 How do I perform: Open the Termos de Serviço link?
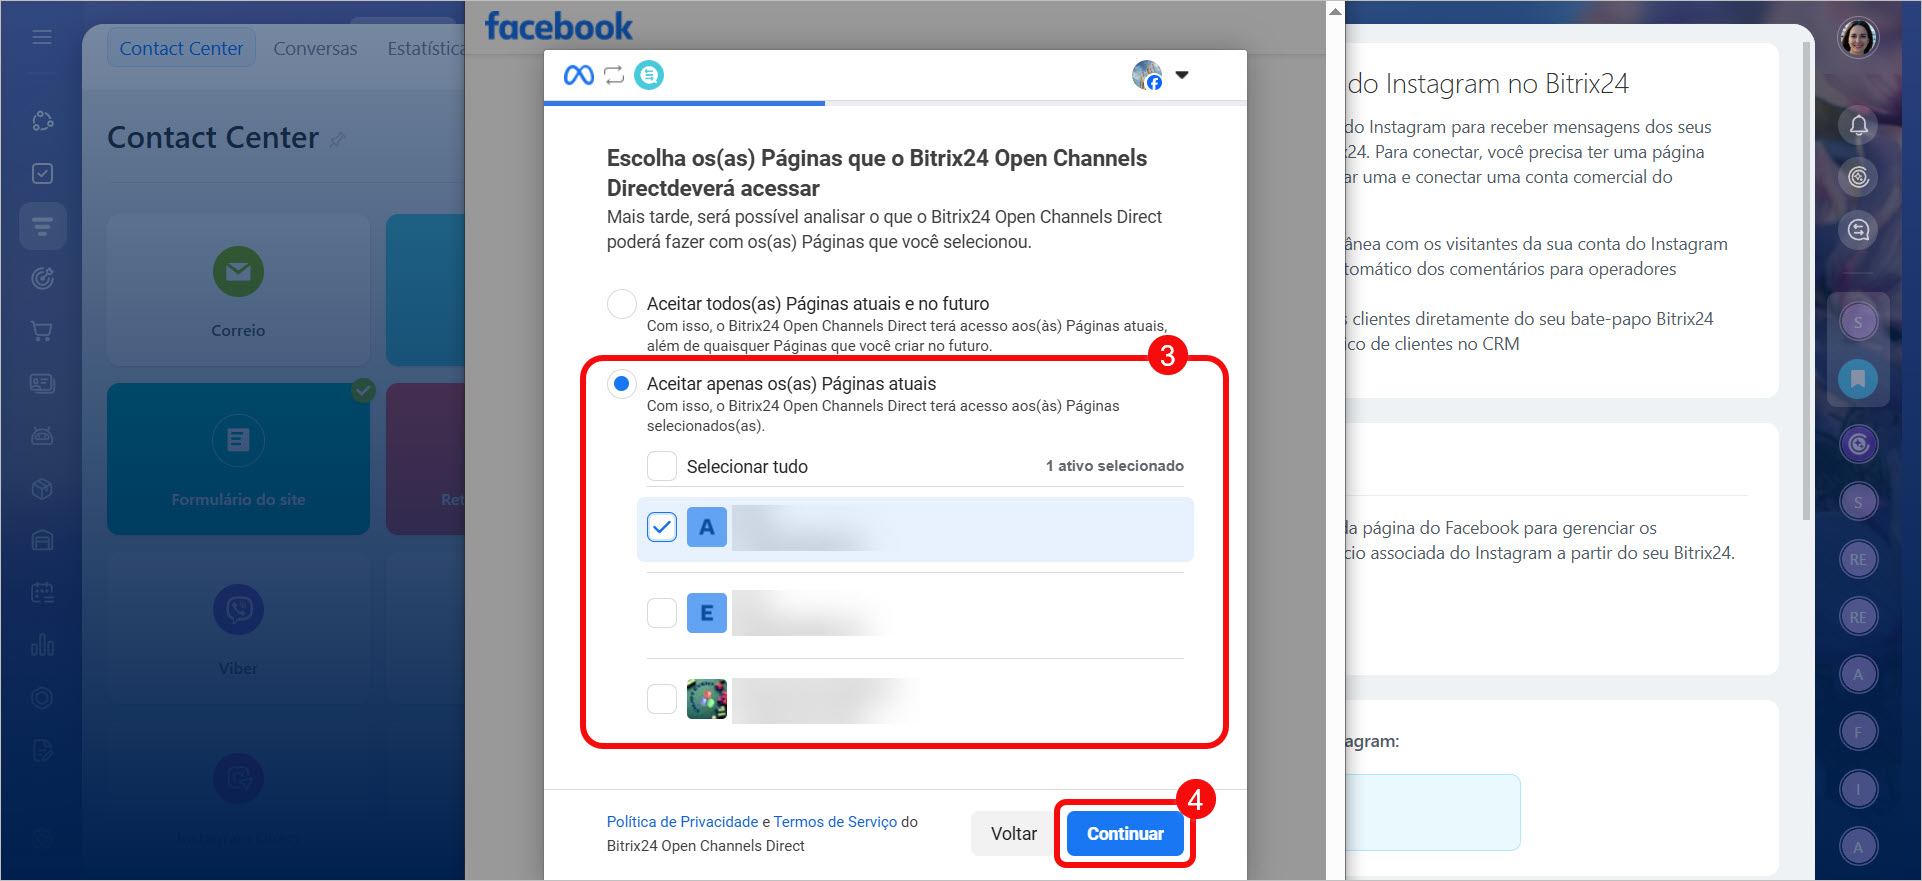tap(835, 822)
